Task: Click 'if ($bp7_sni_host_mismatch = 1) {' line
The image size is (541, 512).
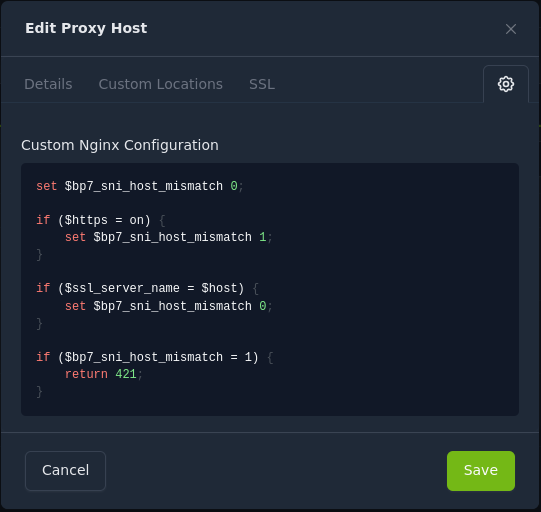Action: click(x=155, y=357)
